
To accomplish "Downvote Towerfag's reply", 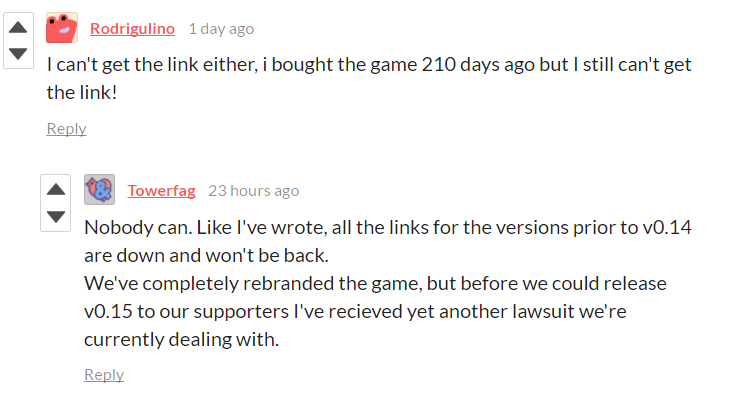I will point(56,216).
